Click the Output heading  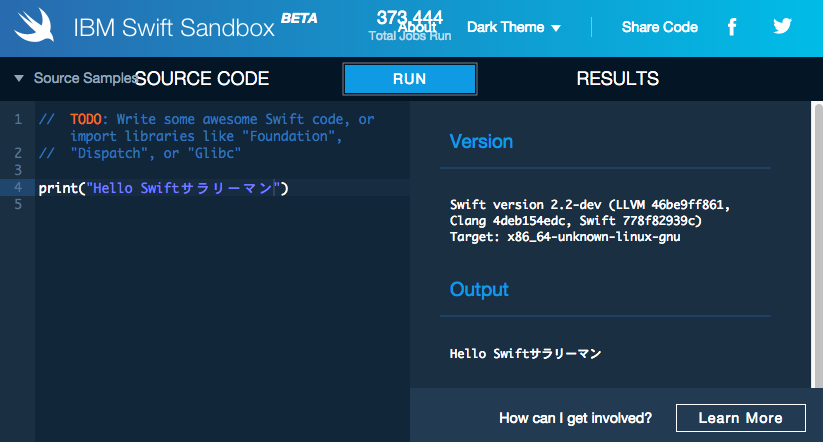point(479,290)
